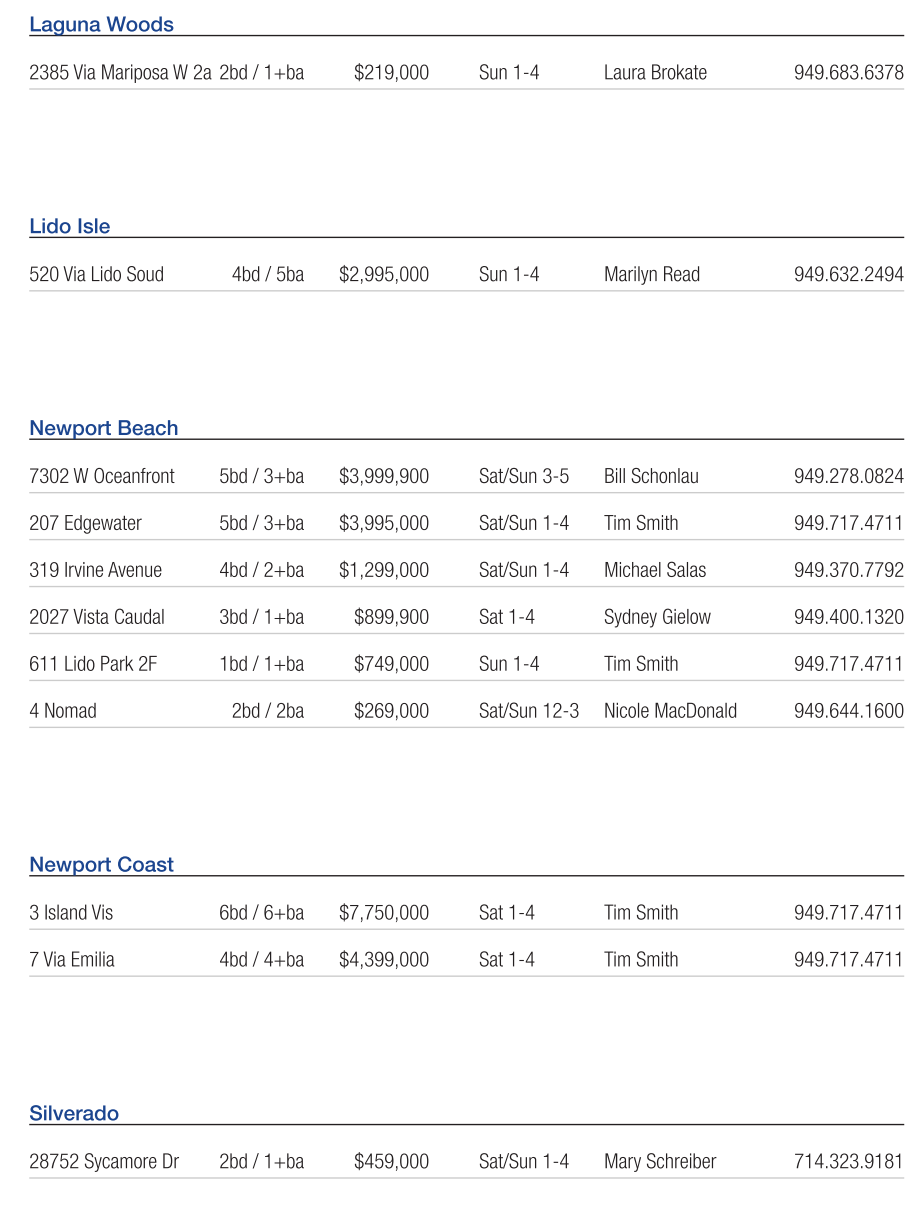Click the 7 Via Emilia address
Screen dimensions: 924x1205
point(72,960)
